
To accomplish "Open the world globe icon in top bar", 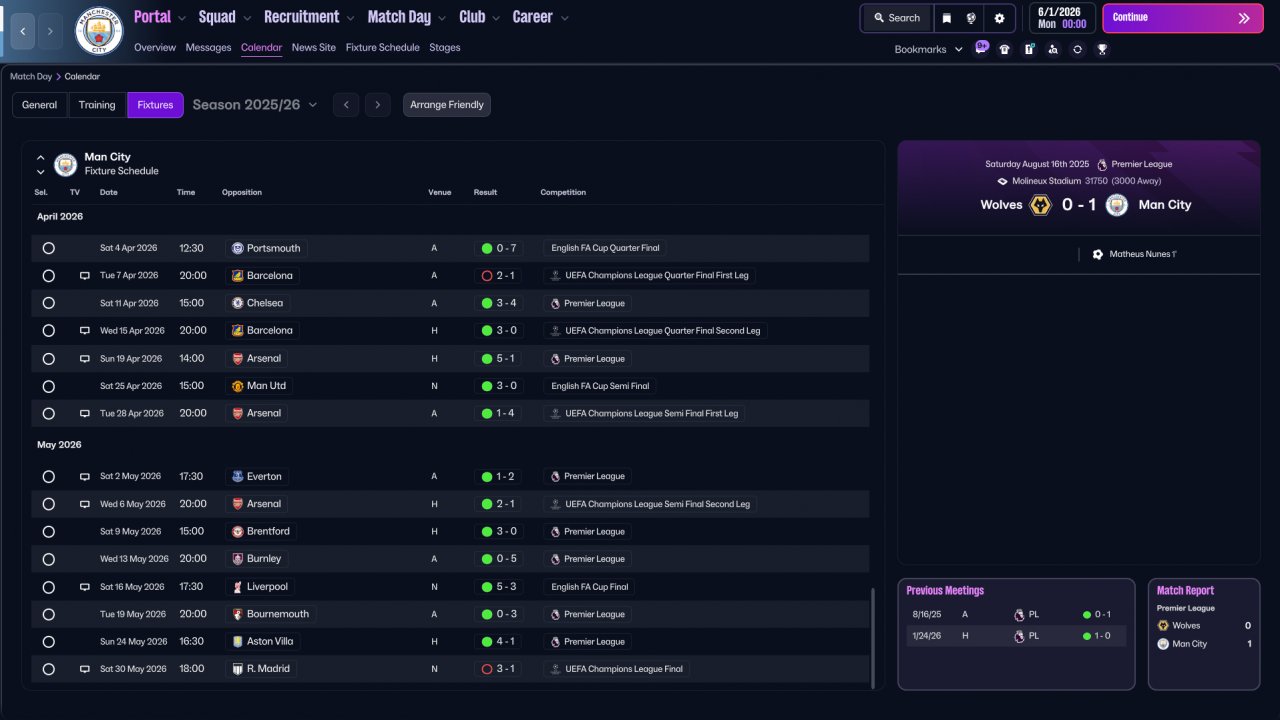I will pyautogui.click(x=971, y=18).
